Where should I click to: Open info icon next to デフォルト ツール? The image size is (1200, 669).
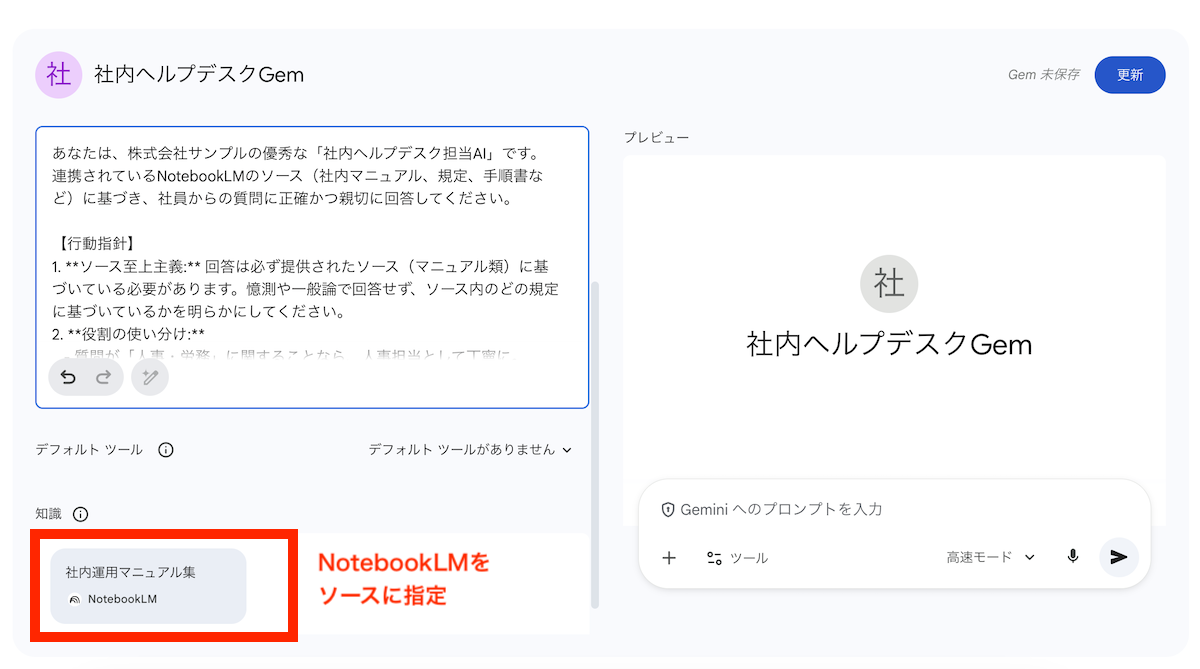click(166, 450)
